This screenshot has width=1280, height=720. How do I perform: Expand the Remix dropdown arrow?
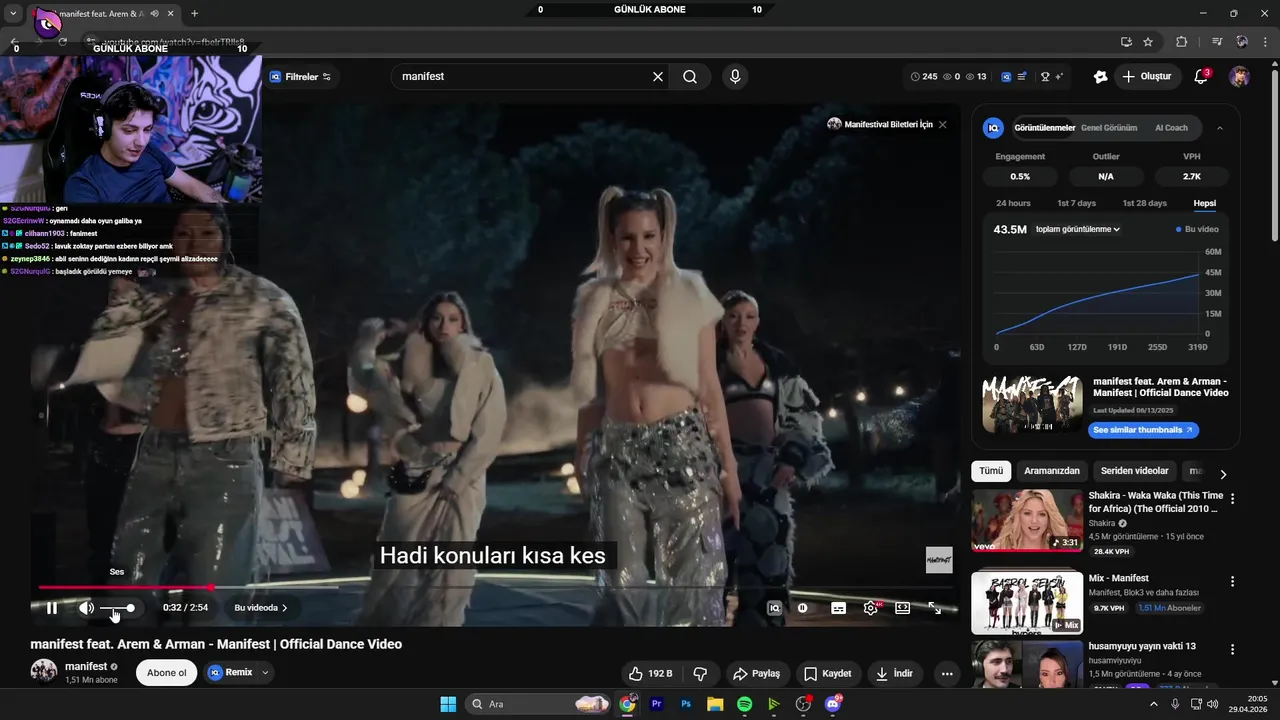tap(265, 673)
